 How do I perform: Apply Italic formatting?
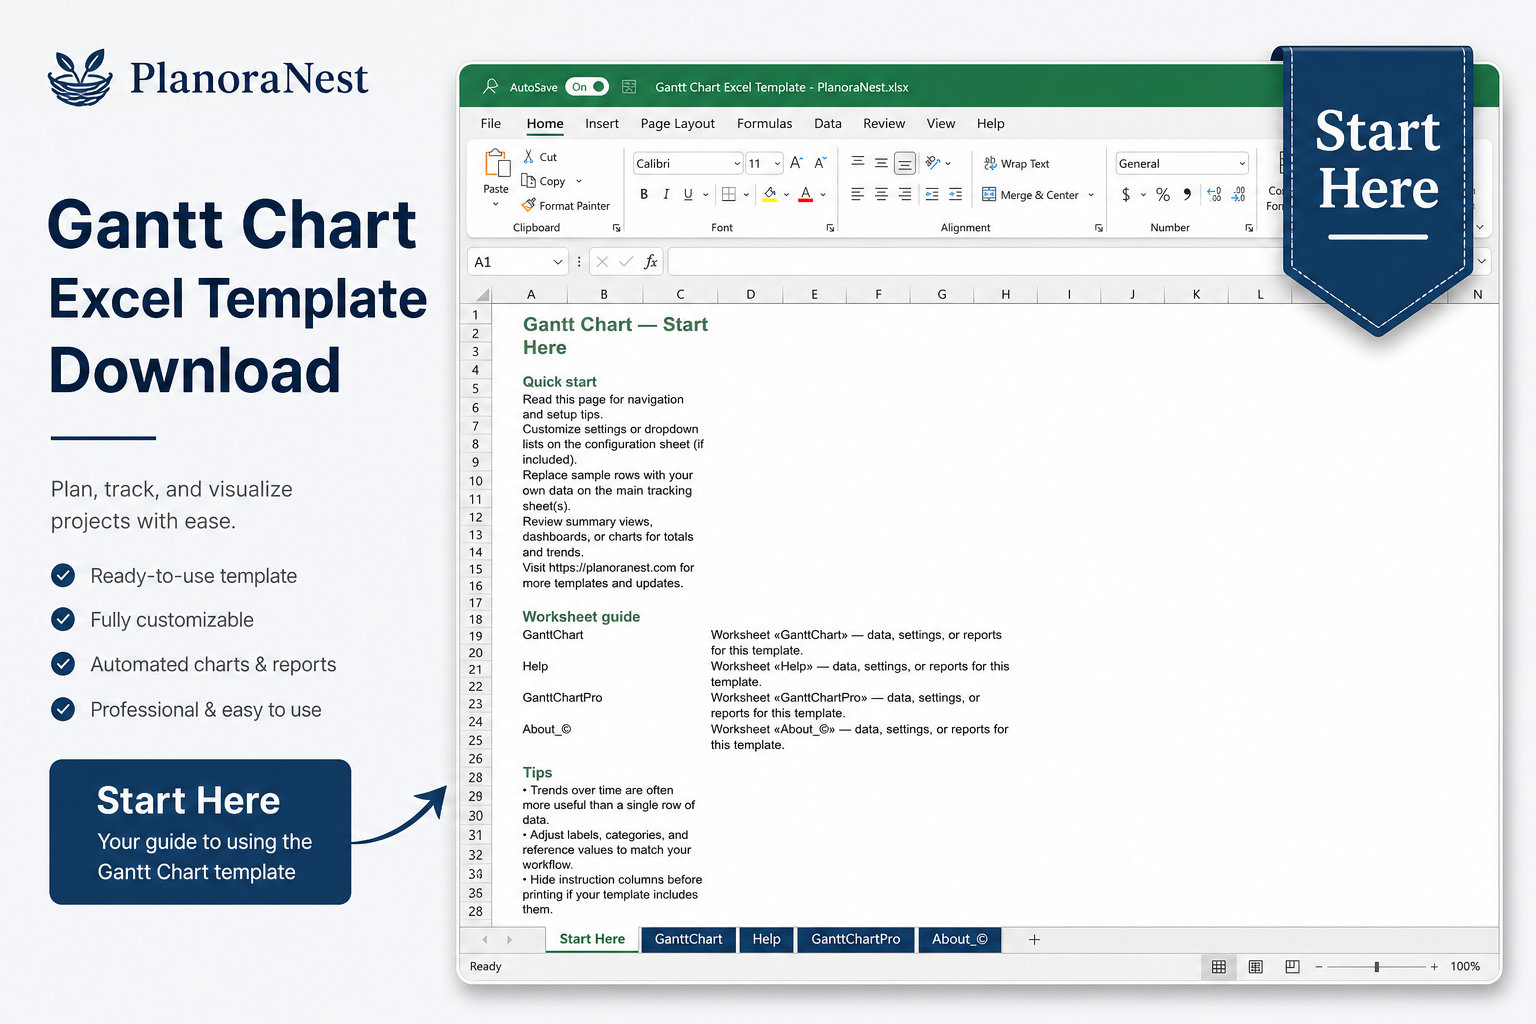(666, 194)
